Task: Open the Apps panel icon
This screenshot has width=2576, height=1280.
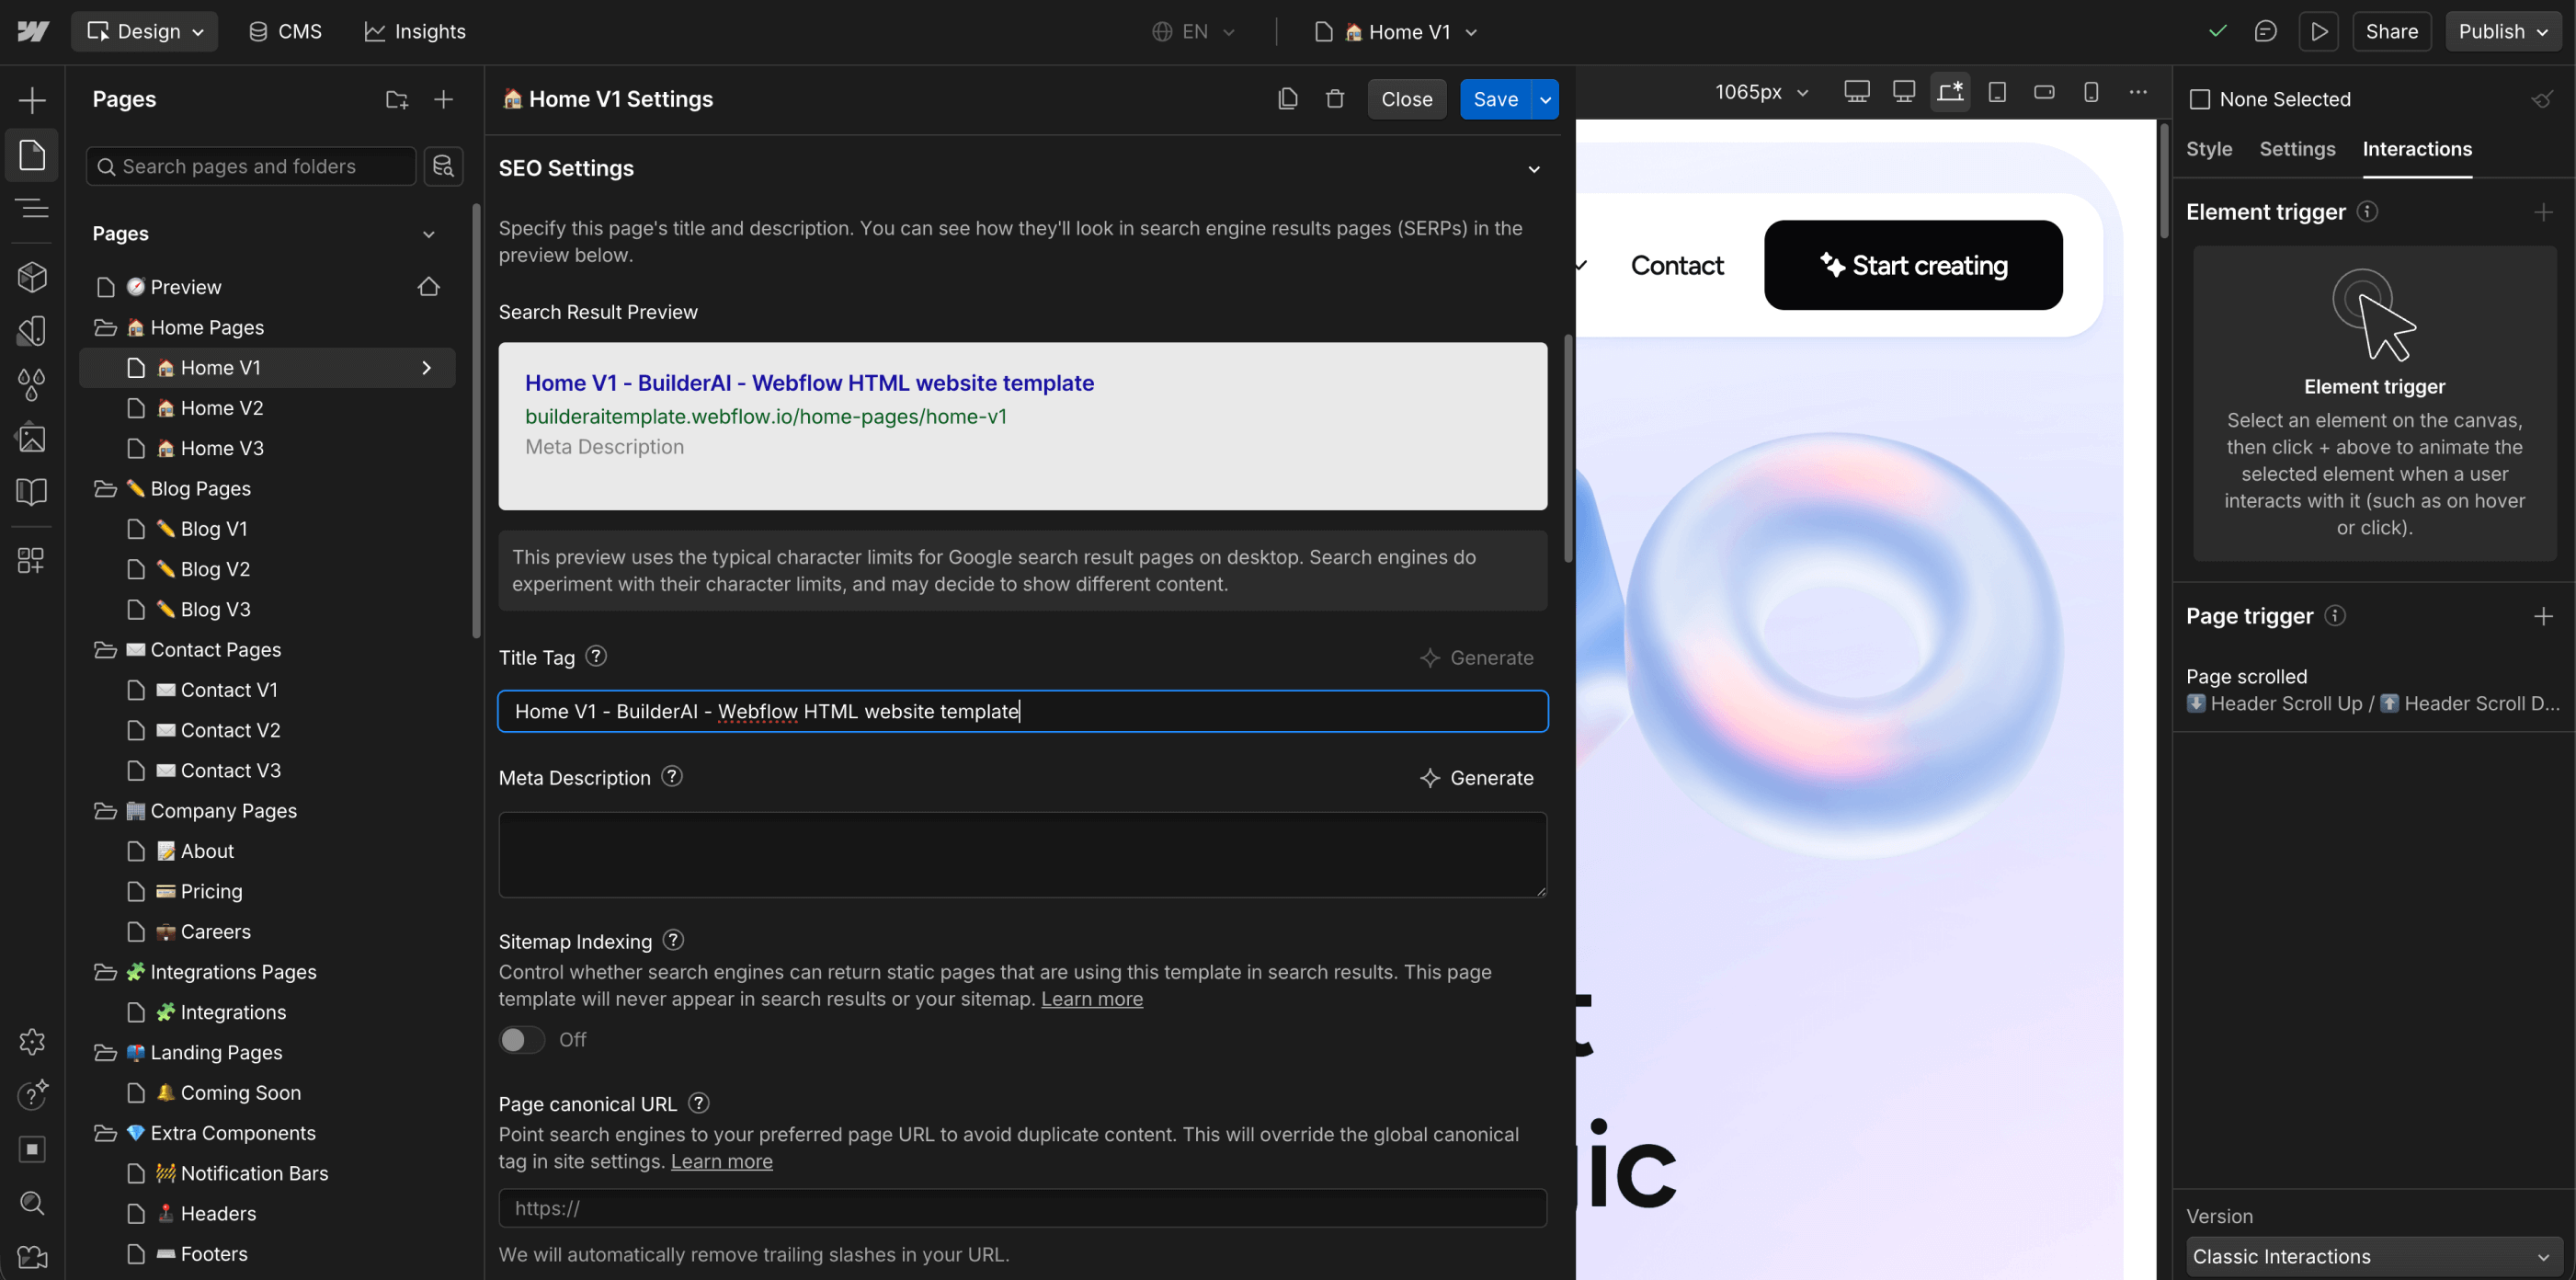Action: pyautogui.click(x=32, y=560)
